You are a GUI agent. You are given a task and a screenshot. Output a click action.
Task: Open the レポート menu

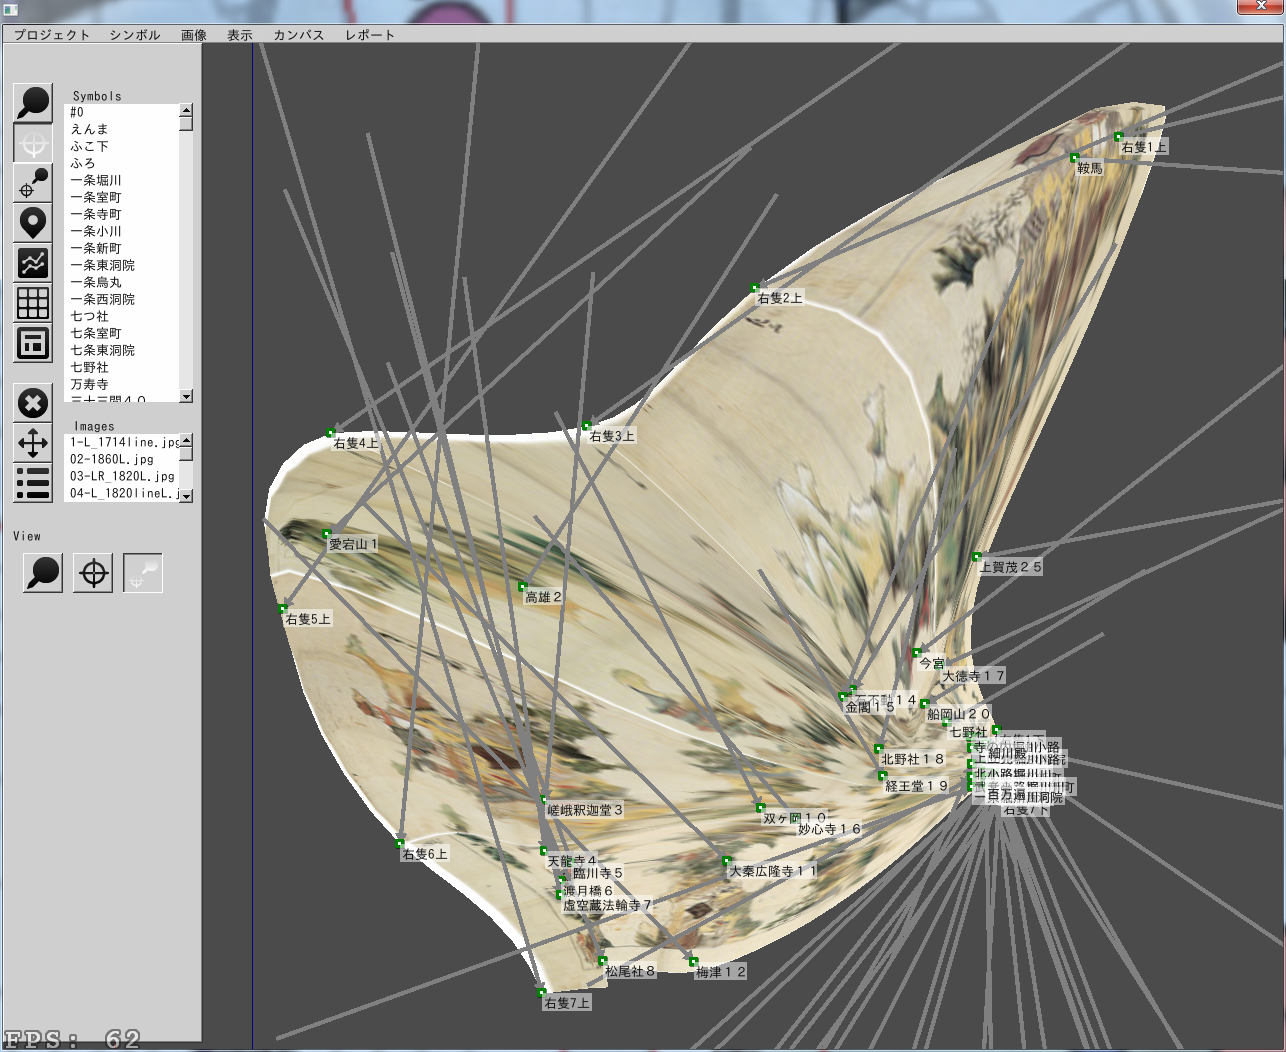point(370,35)
